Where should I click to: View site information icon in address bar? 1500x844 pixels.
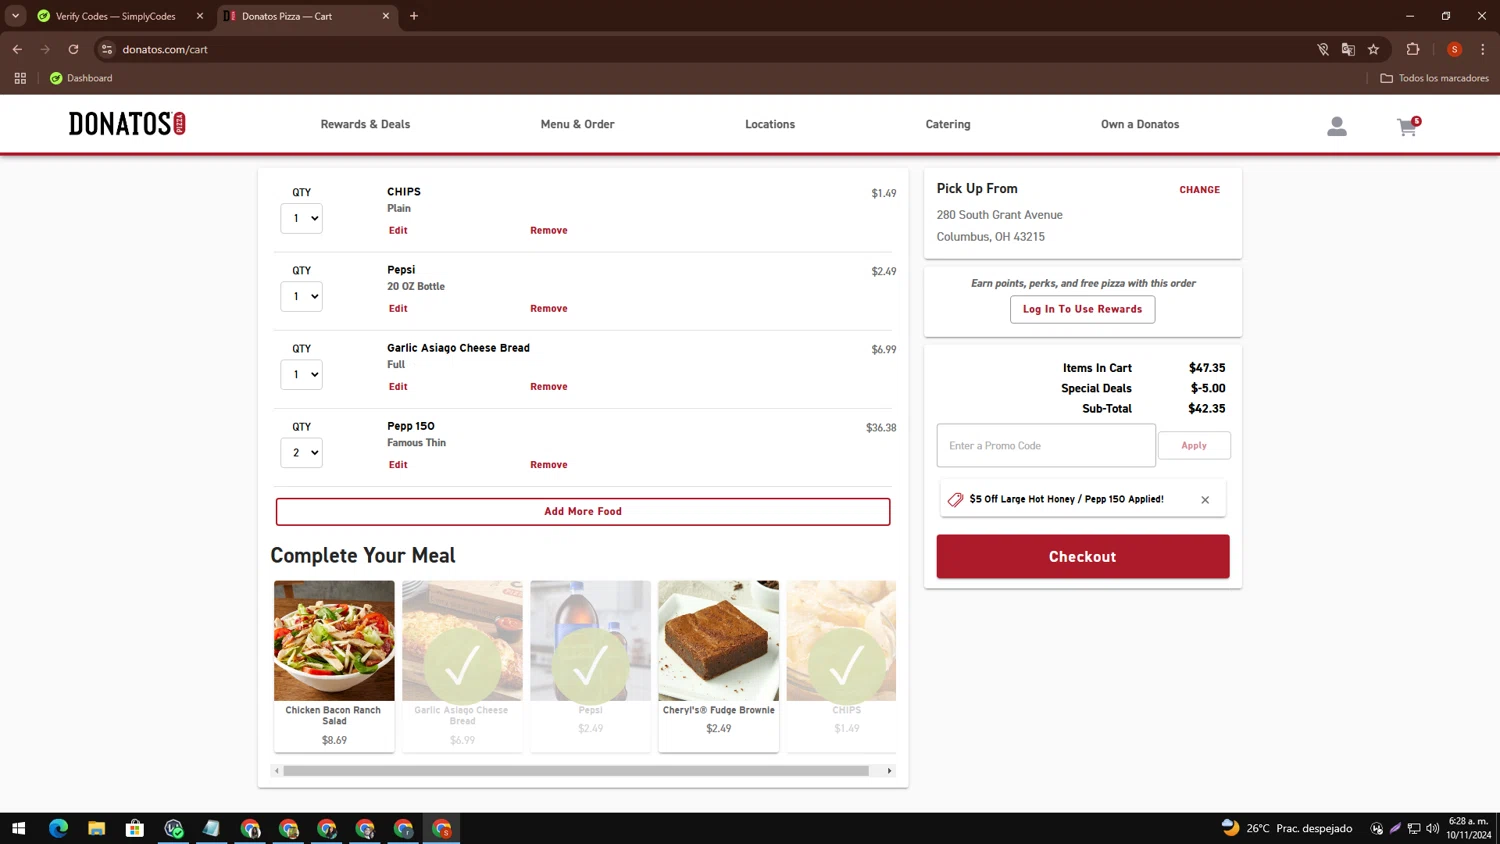[x=107, y=49]
